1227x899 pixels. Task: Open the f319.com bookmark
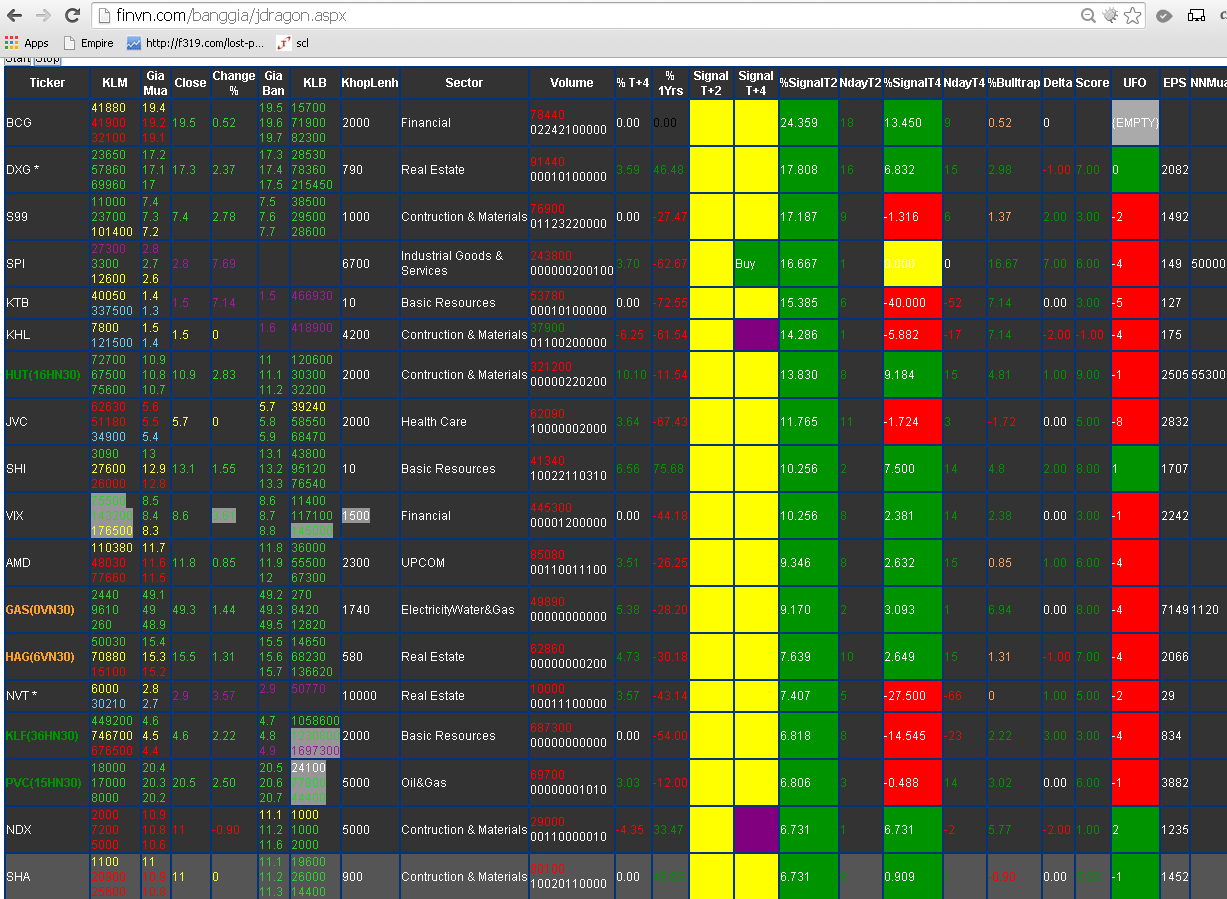(x=195, y=43)
